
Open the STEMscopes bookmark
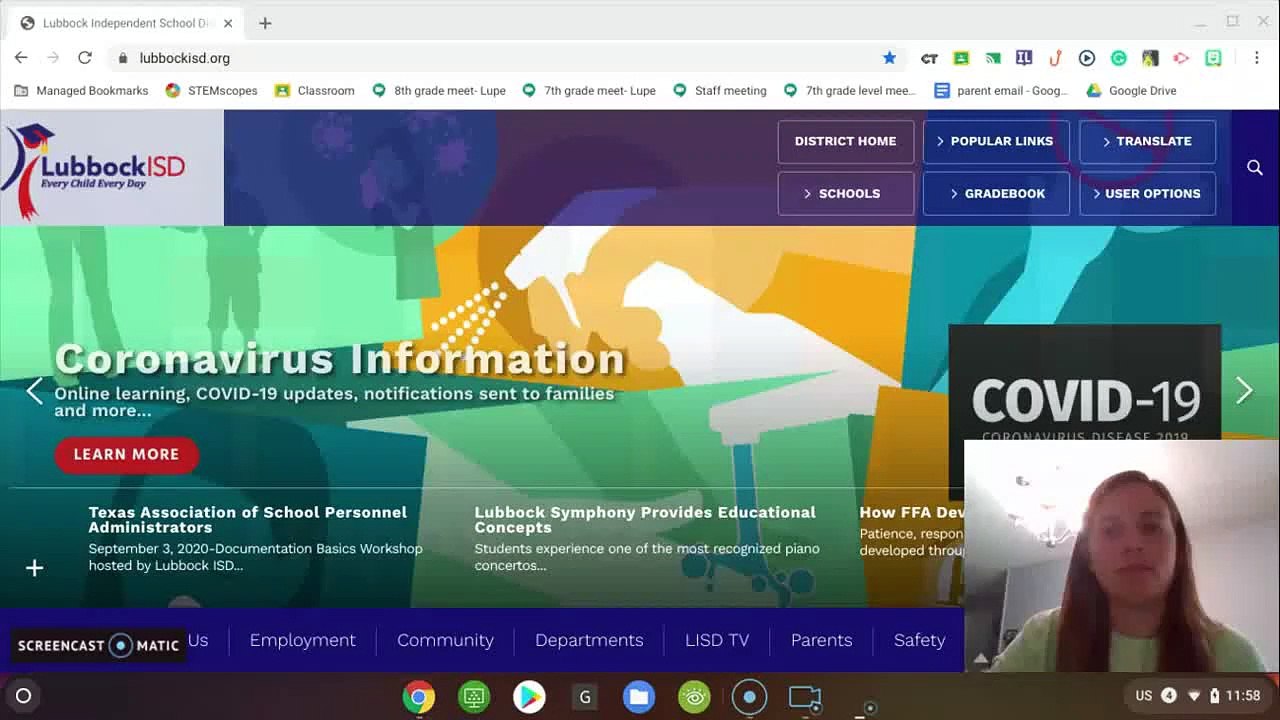(211, 90)
